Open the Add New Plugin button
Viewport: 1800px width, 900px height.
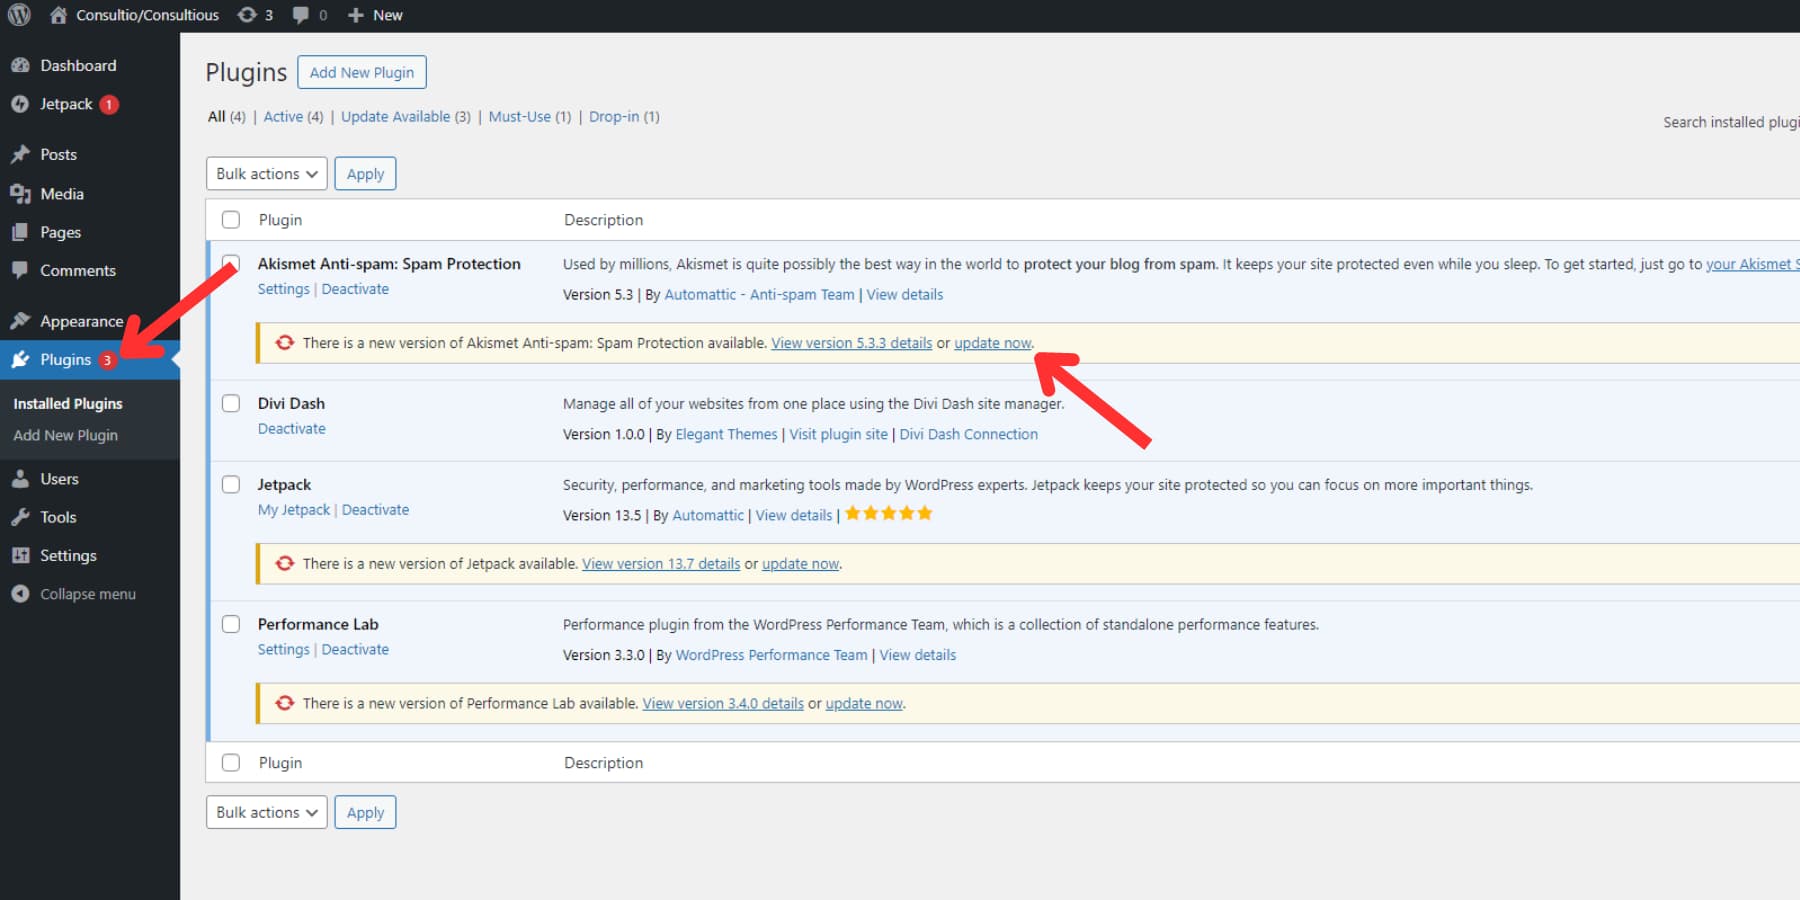click(x=362, y=71)
